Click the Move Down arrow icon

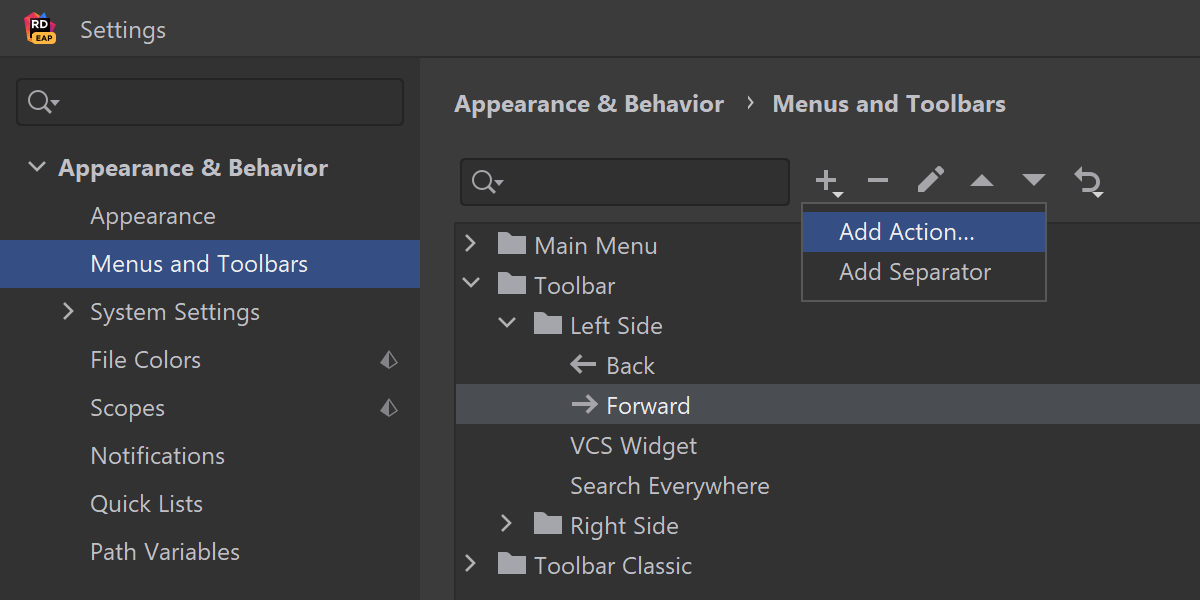pos(1034,181)
